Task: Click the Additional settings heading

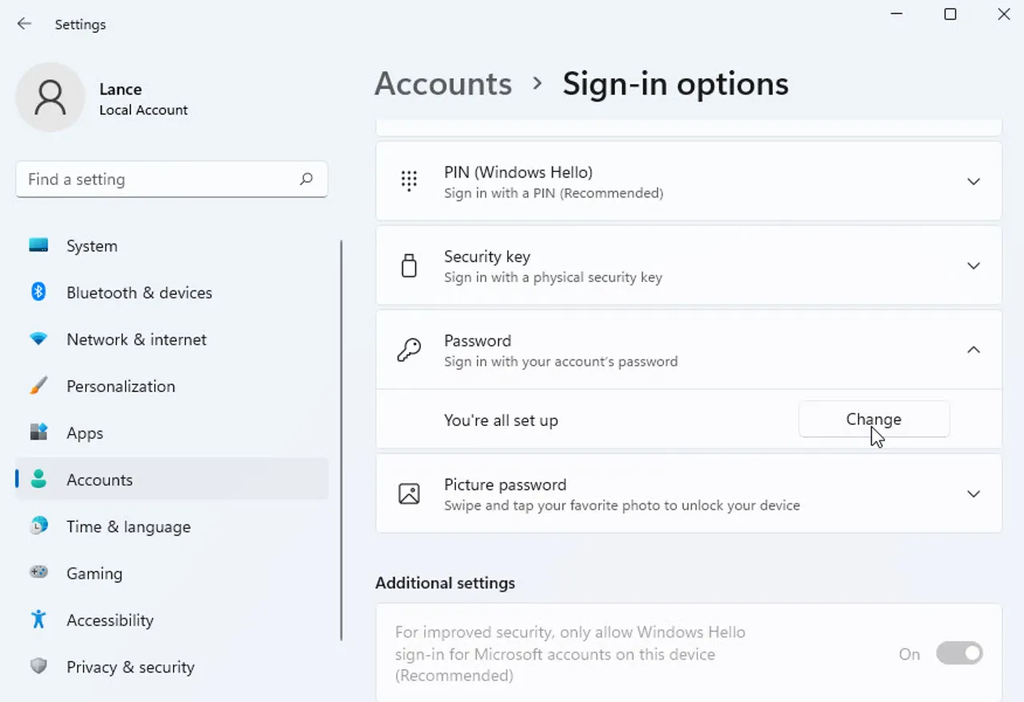Action: 445,582
